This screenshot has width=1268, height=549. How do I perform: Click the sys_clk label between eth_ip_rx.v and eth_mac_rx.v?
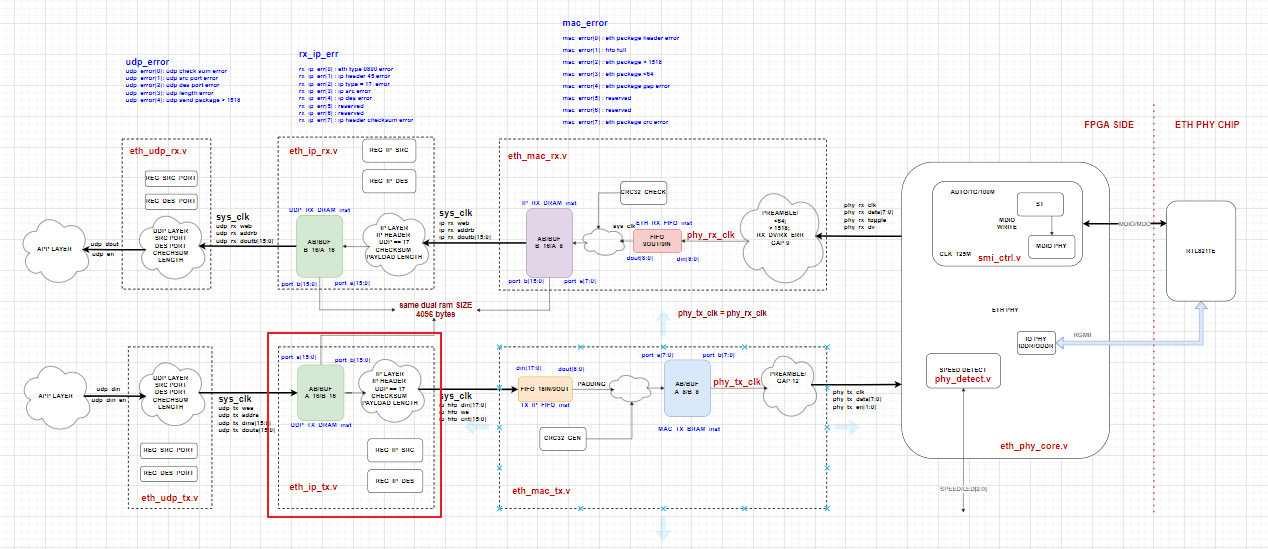[x=456, y=212]
